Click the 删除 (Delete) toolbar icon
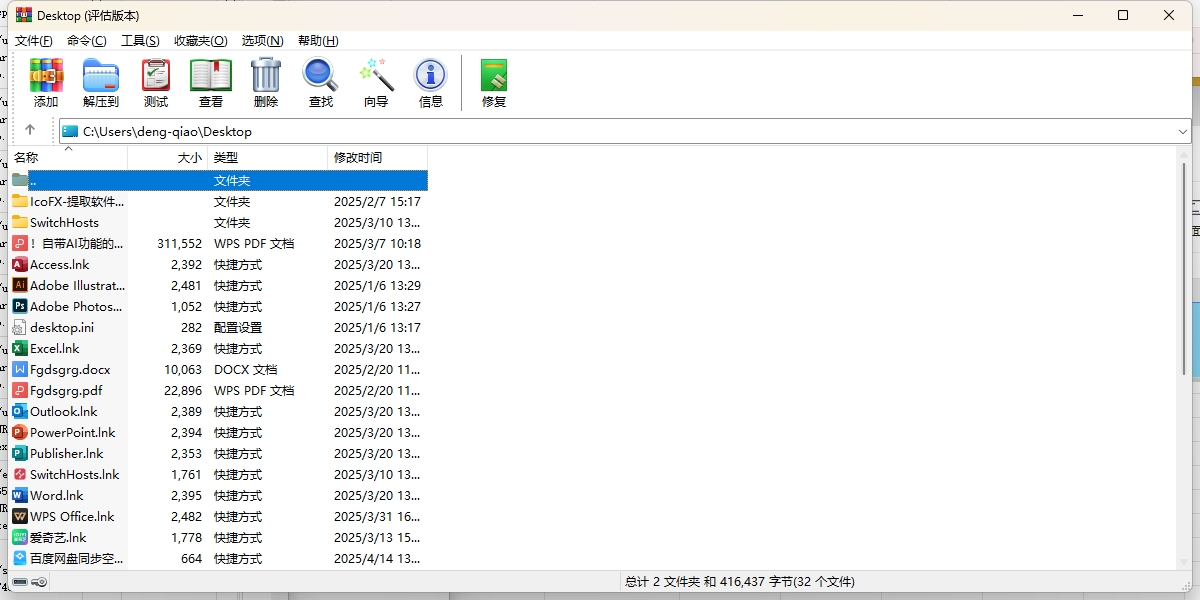 pos(264,82)
